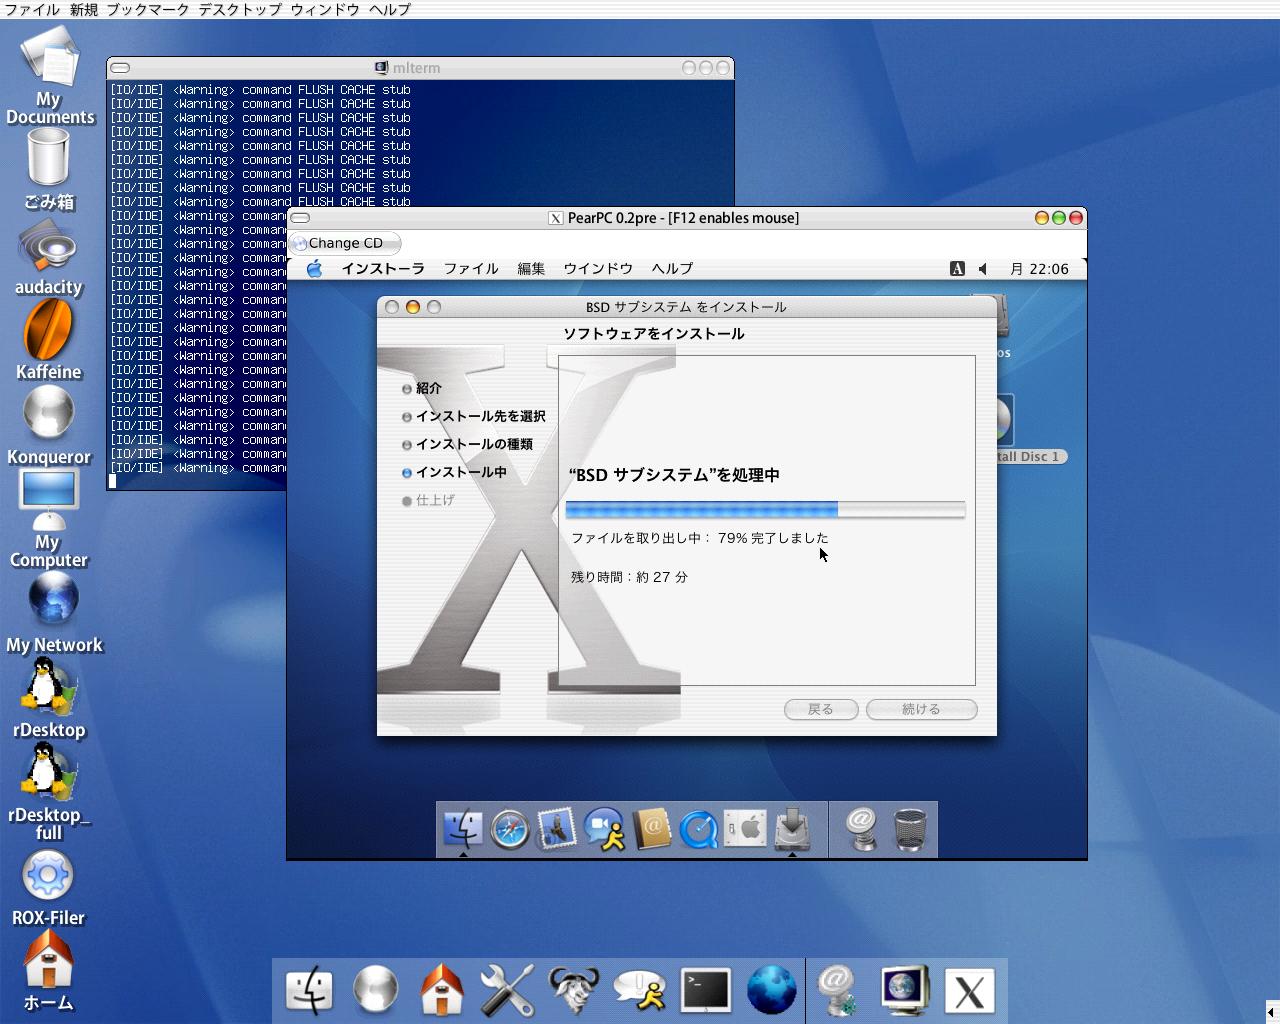The image size is (1280, 1024).
Task: Launch rDesktop penguin icon
Action: point(48,688)
